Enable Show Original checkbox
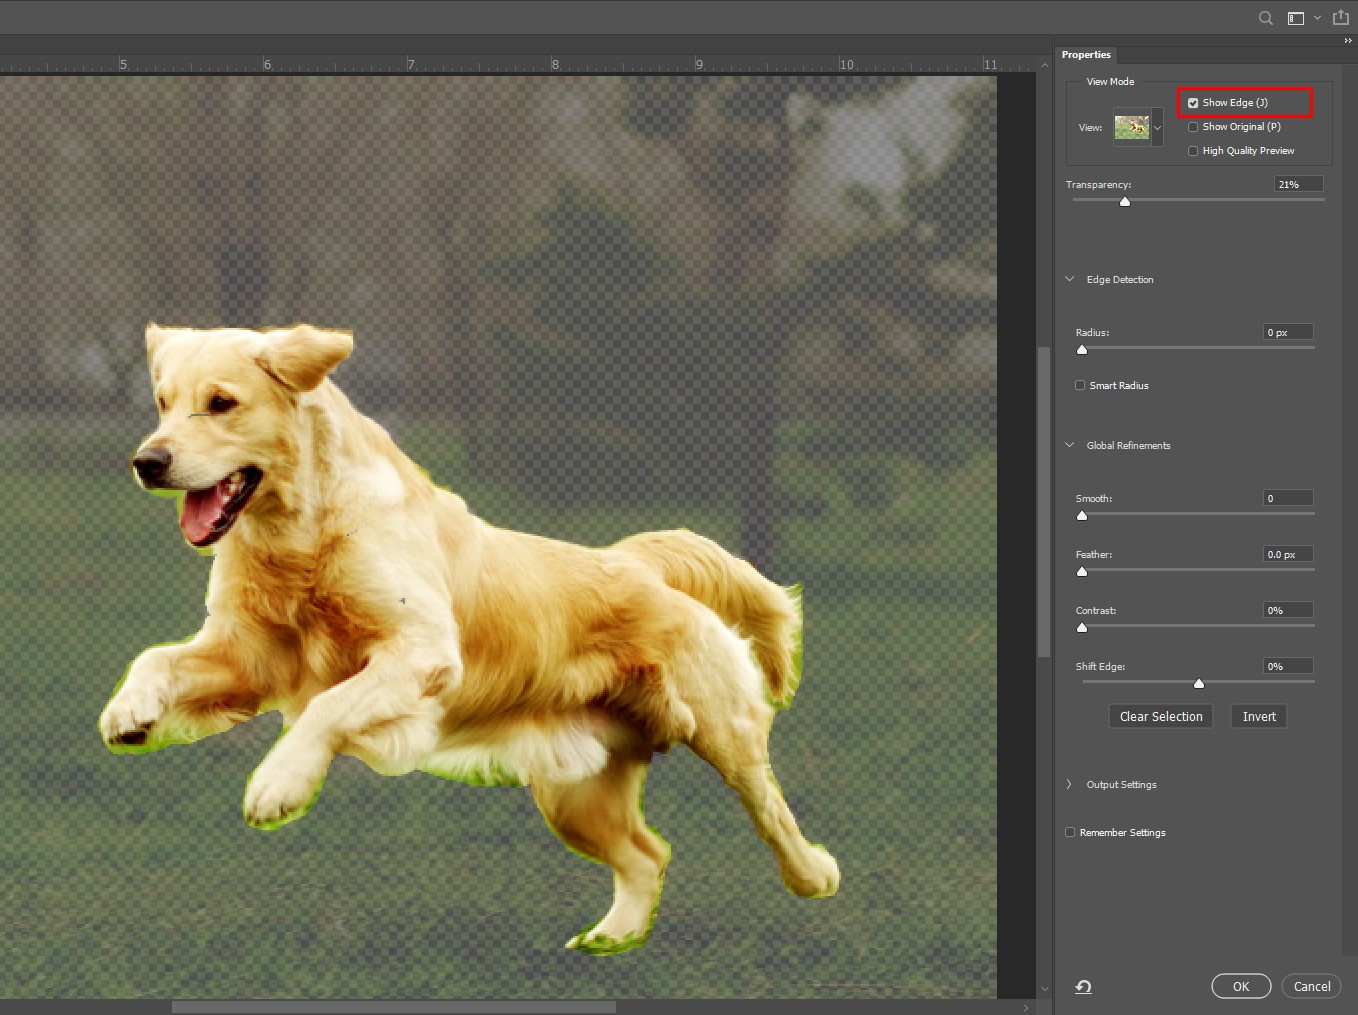The height and width of the screenshot is (1015, 1358). 1193,127
